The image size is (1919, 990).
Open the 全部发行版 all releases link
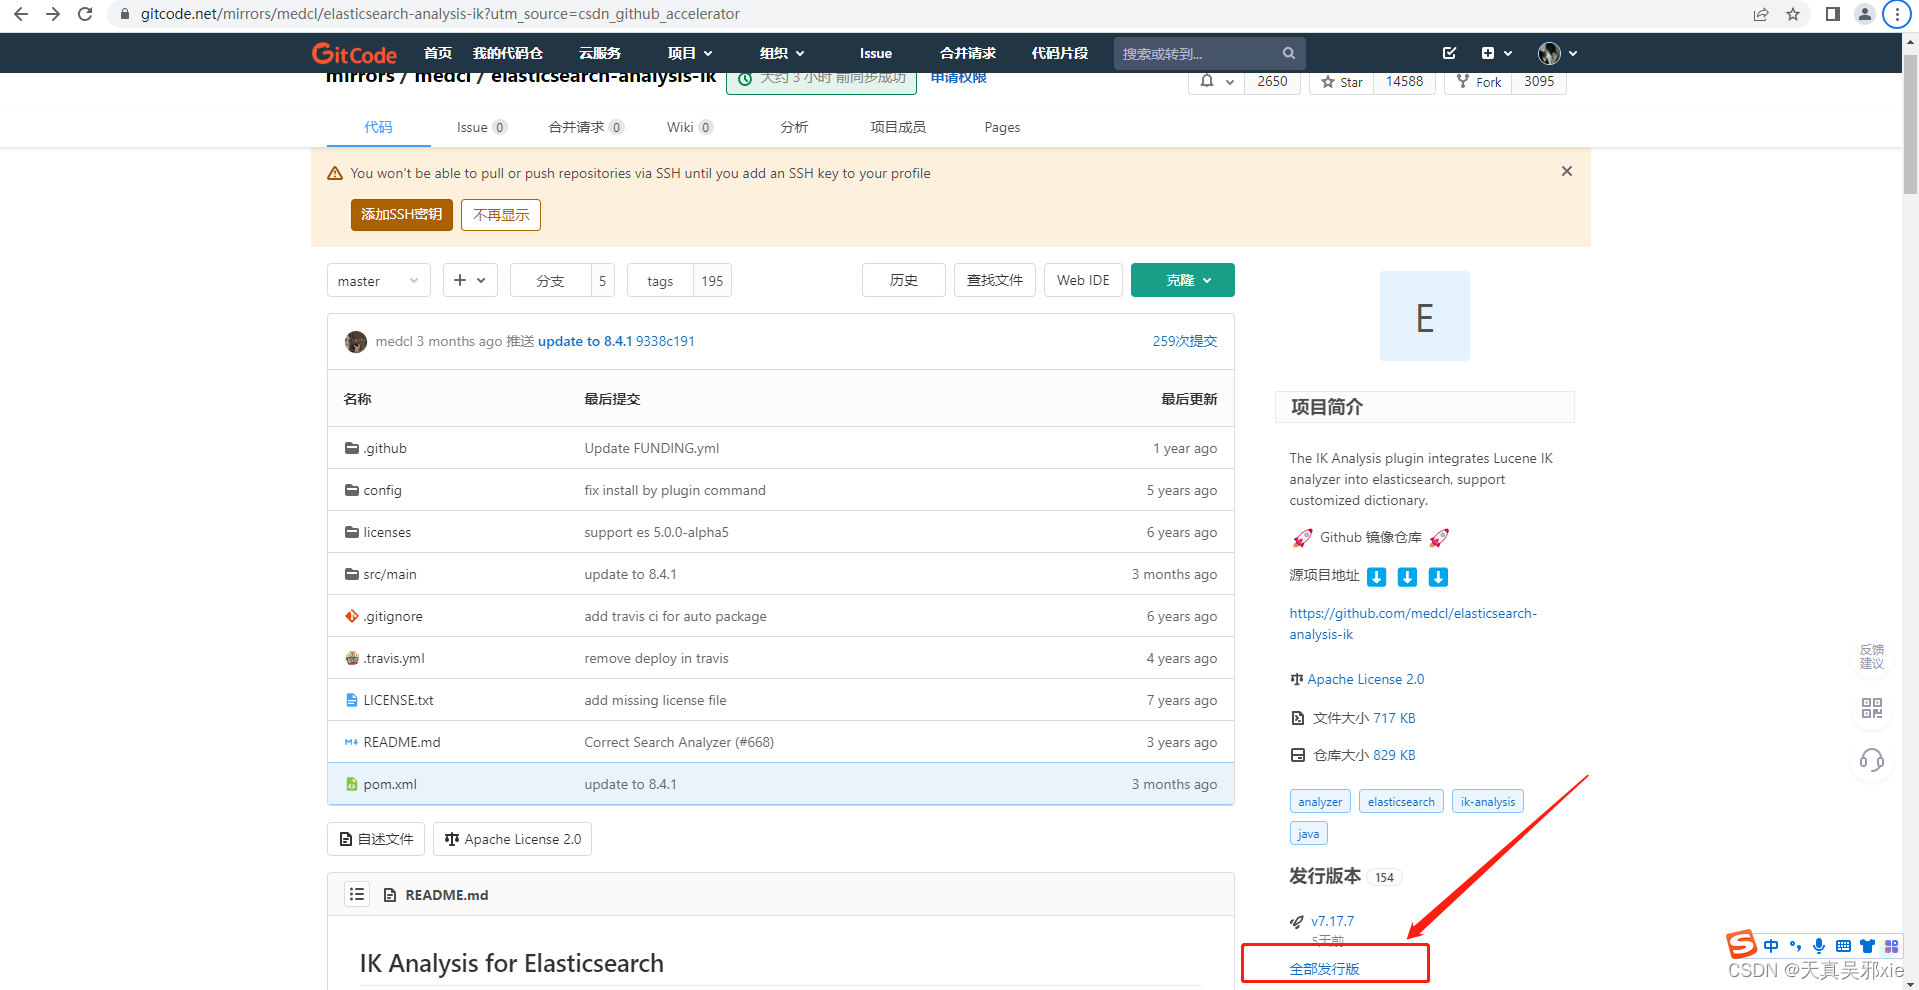pyautogui.click(x=1324, y=968)
